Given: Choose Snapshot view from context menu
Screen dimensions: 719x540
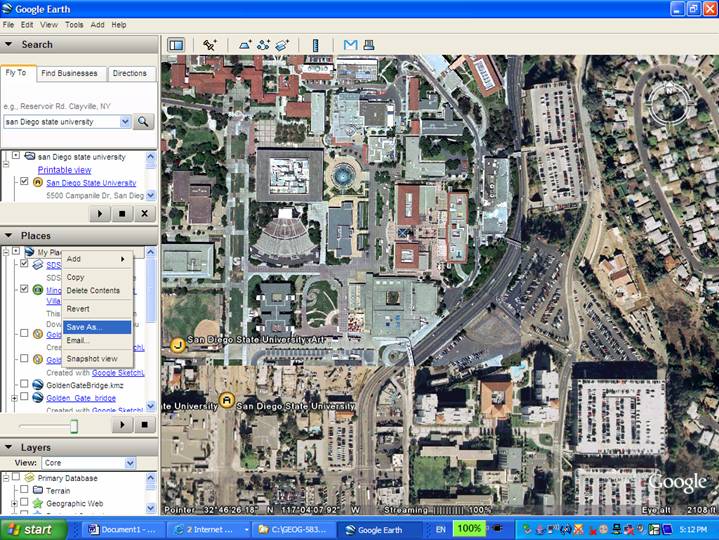Looking at the screenshot, I should coord(97,358).
